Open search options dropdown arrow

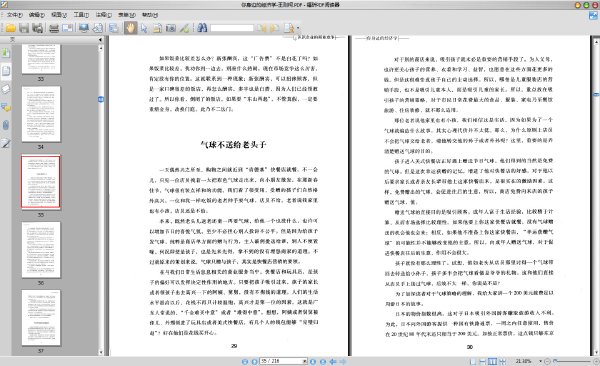pos(298,28)
